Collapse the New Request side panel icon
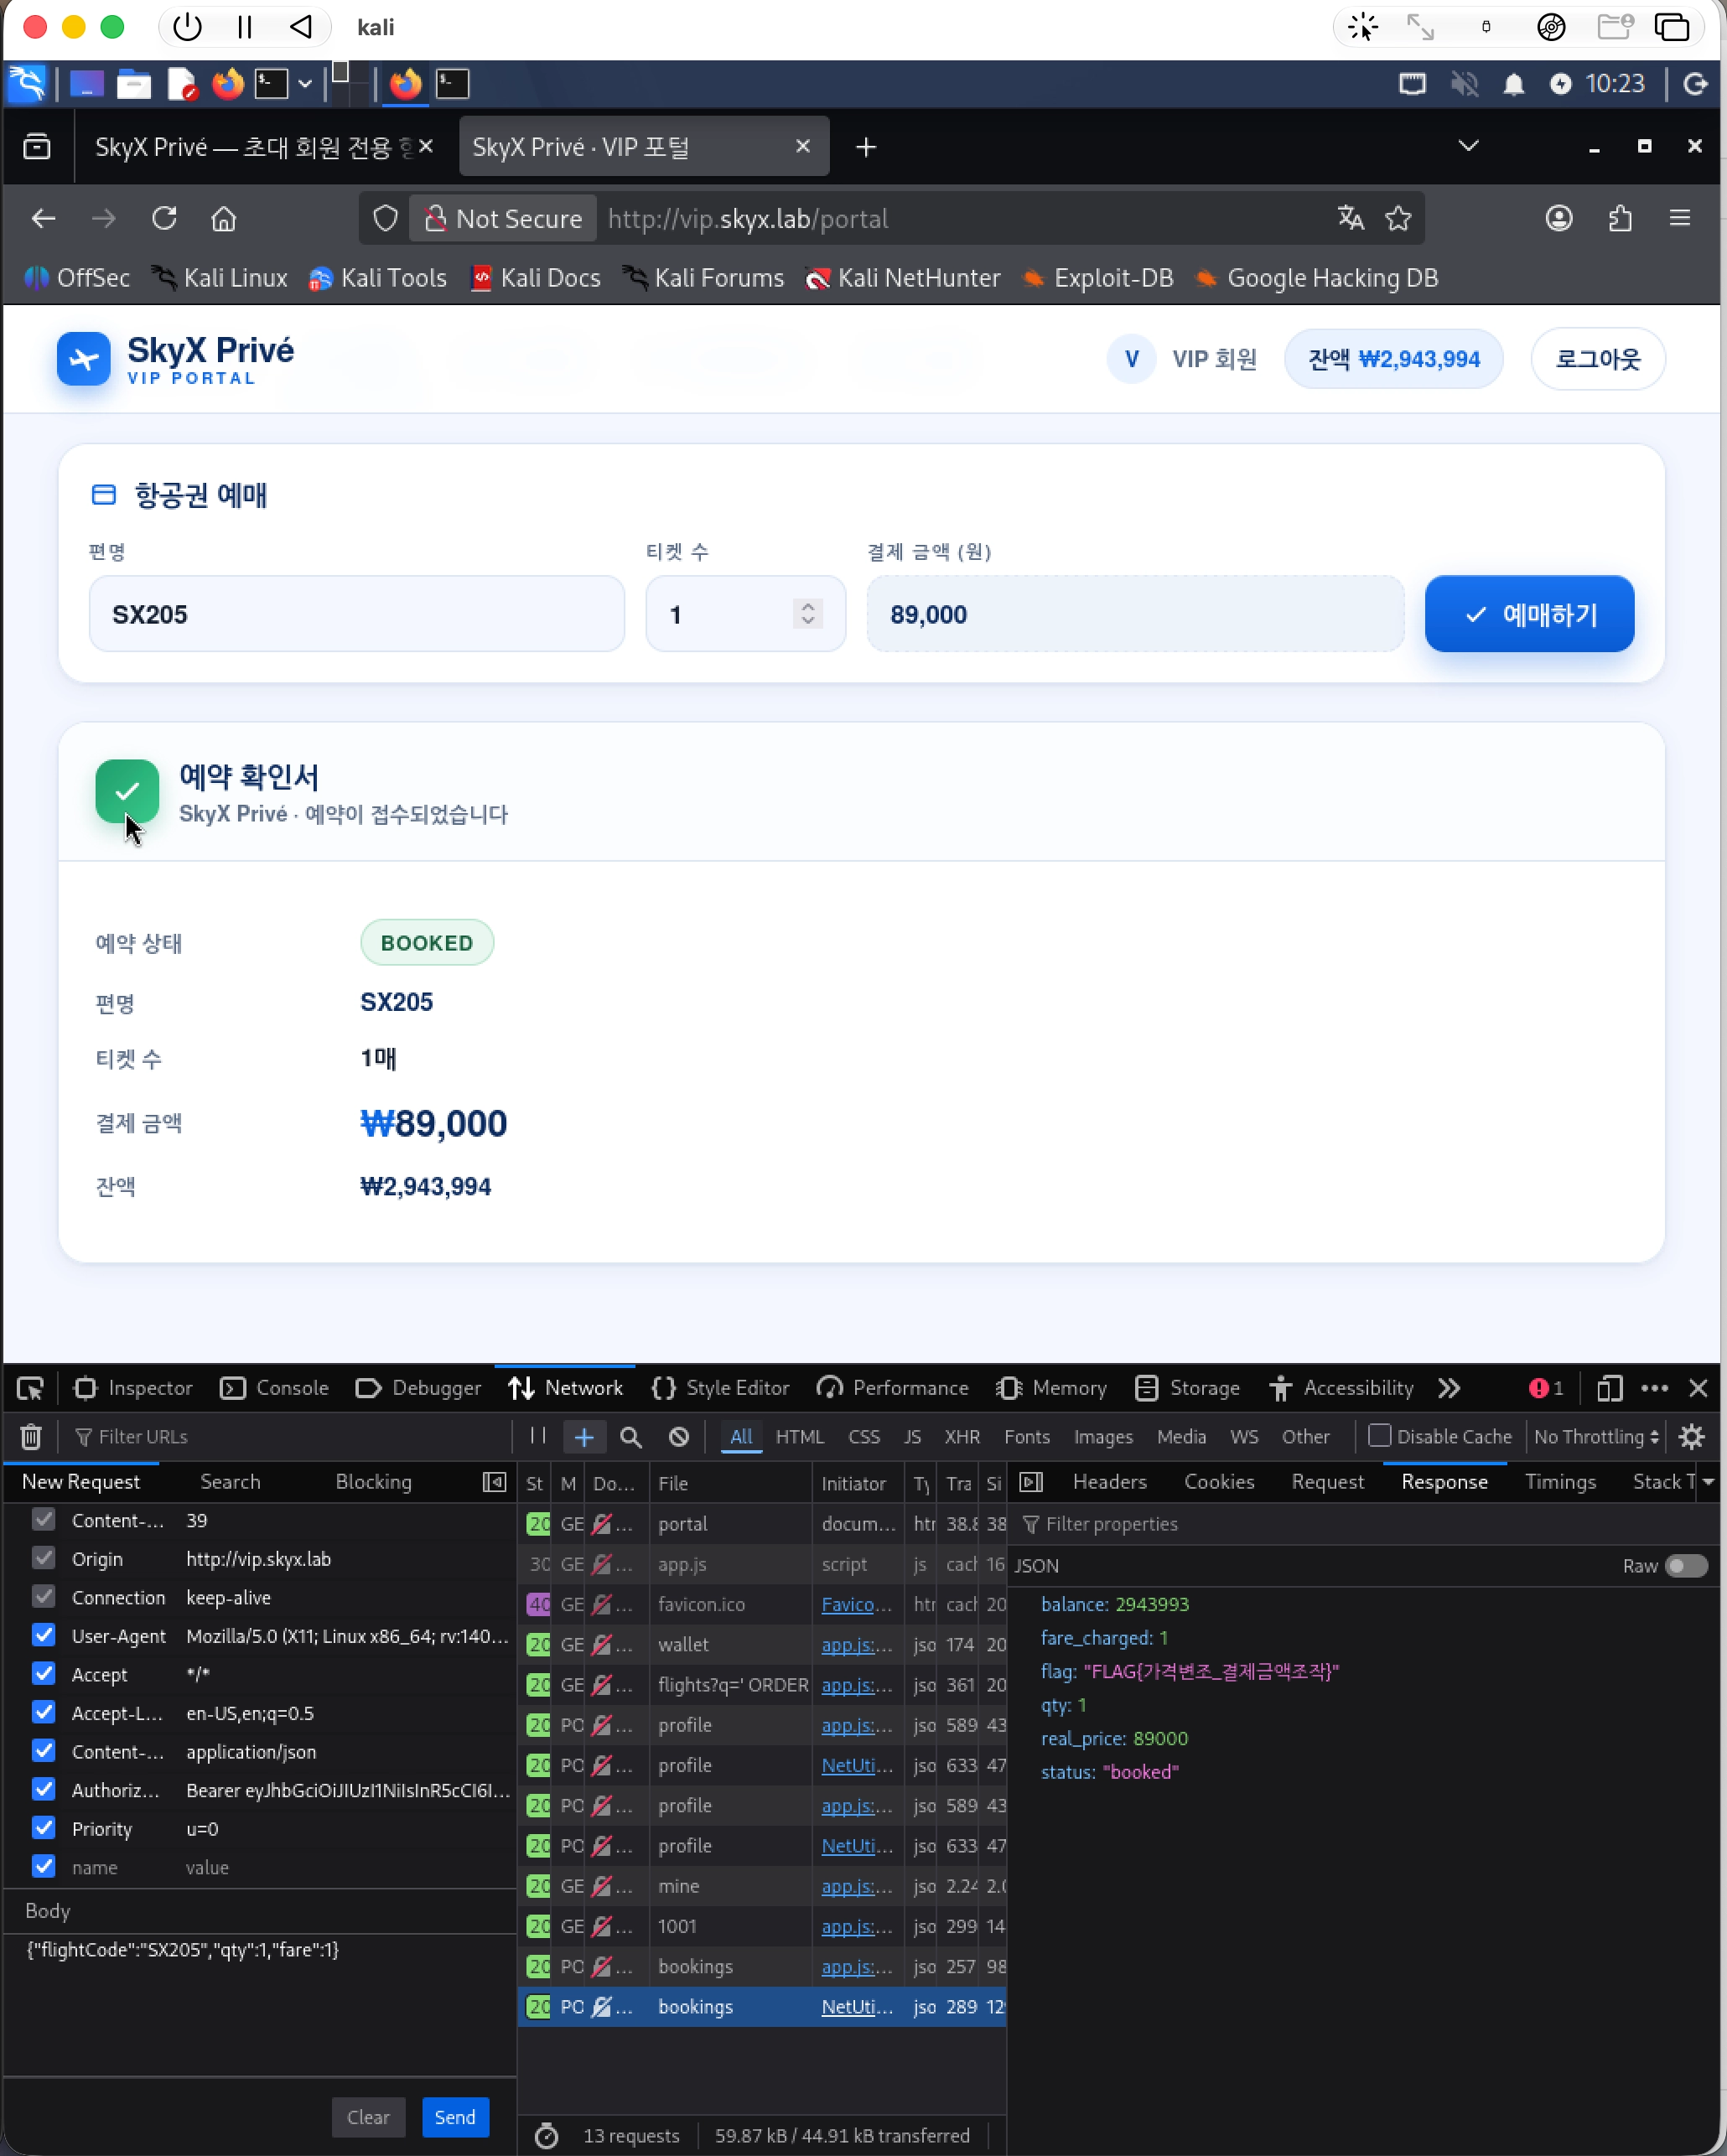This screenshot has height=2156, width=1727. click(x=494, y=1482)
